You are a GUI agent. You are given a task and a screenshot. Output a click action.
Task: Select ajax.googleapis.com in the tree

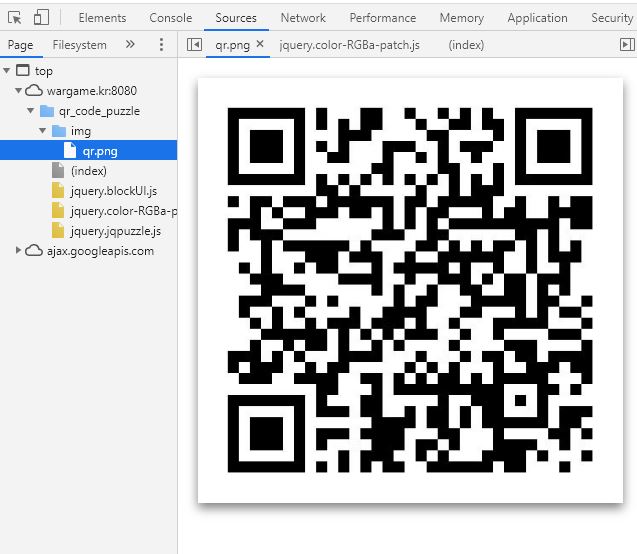(100, 251)
